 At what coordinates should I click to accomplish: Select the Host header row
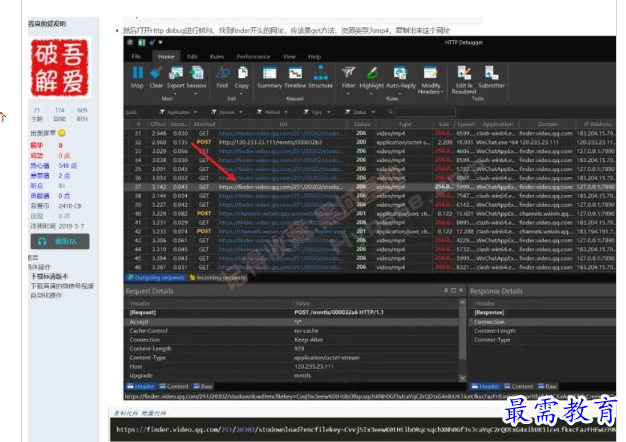292,367
